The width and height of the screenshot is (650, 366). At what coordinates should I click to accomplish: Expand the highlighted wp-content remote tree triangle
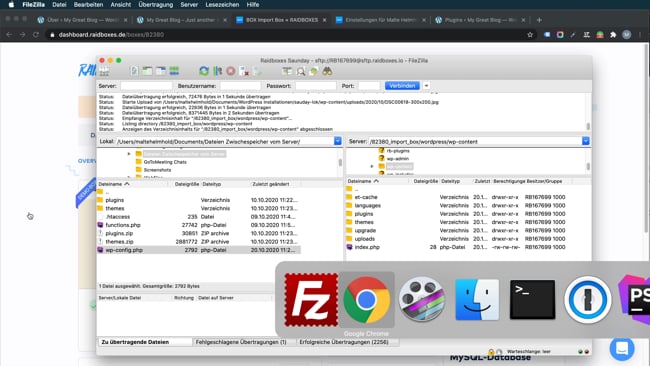click(x=372, y=166)
